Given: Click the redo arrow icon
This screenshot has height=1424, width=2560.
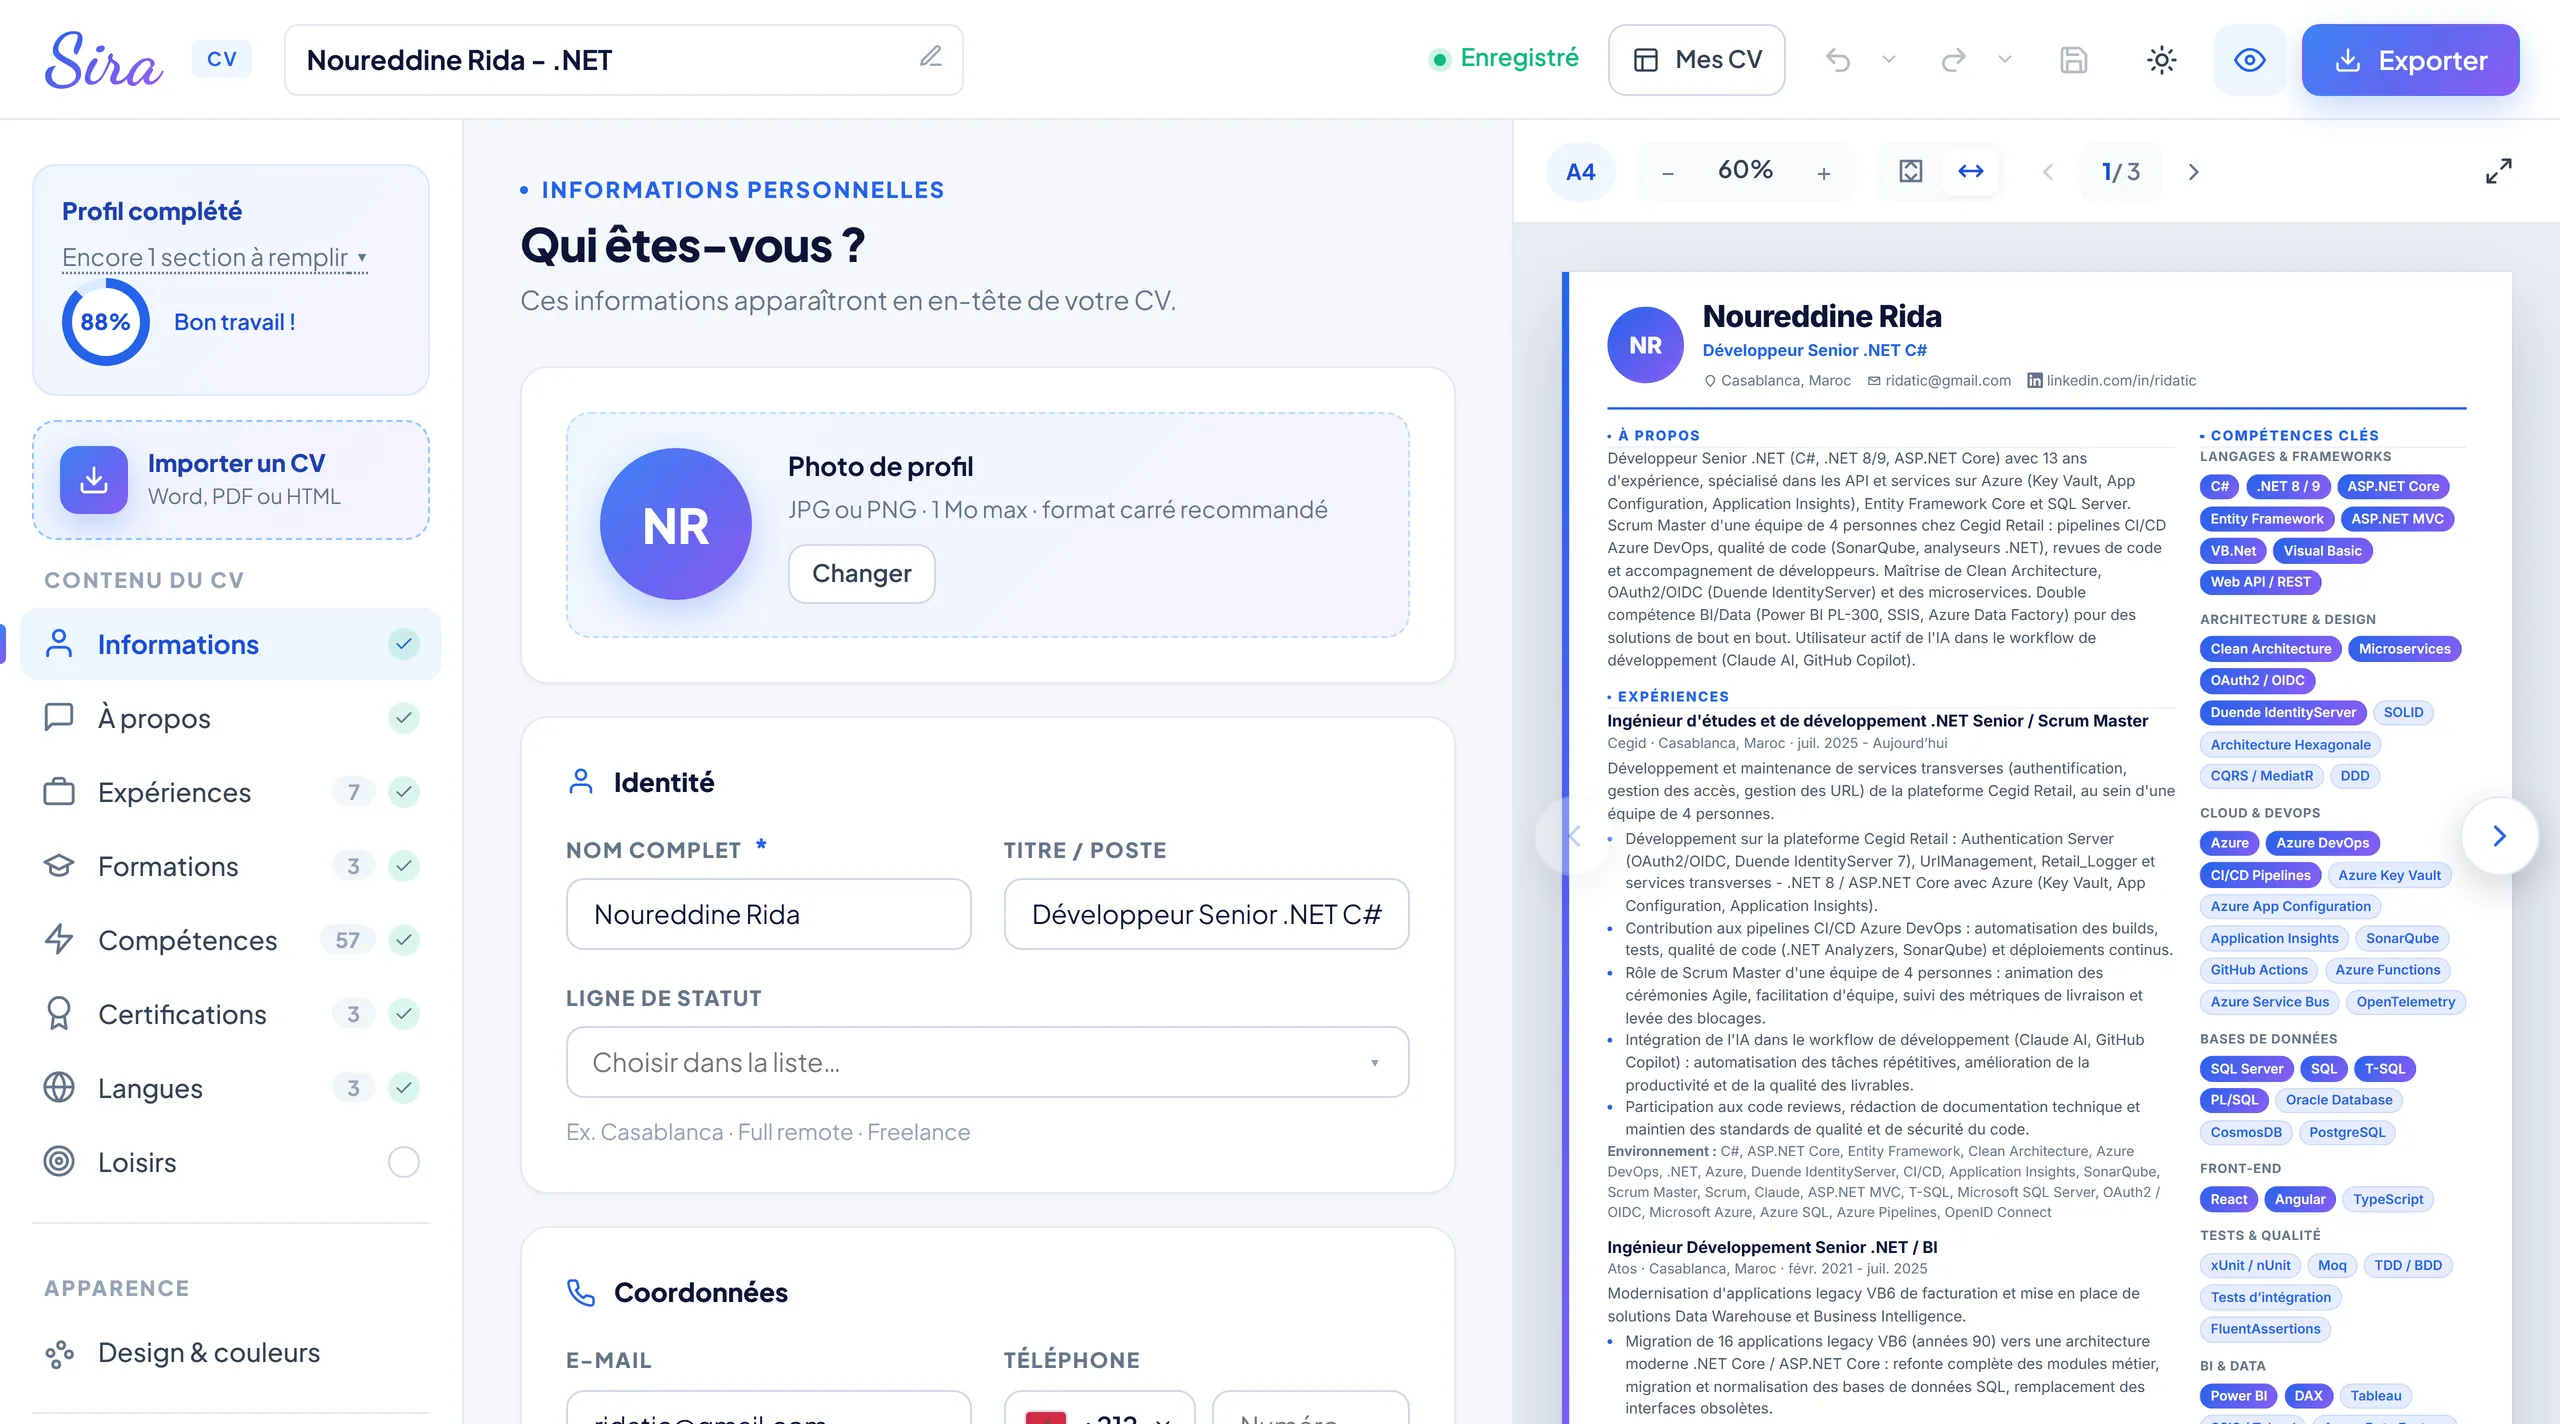Looking at the screenshot, I should coord(1953,60).
